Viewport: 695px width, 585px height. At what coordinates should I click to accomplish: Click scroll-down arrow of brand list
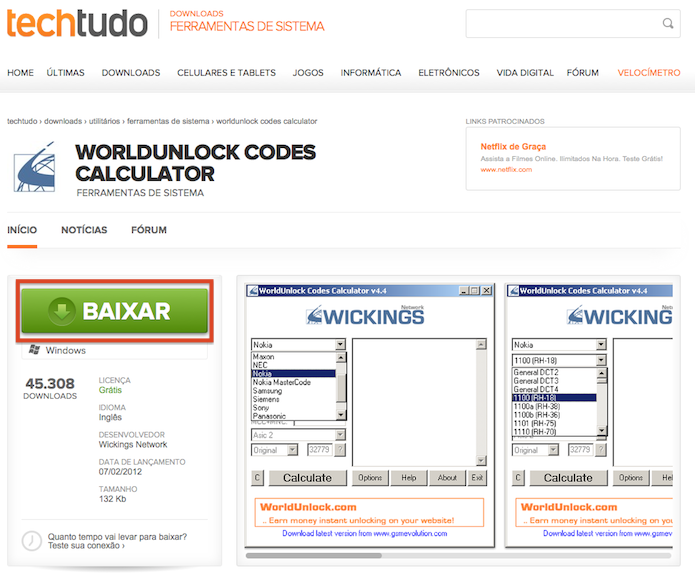click(340, 415)
